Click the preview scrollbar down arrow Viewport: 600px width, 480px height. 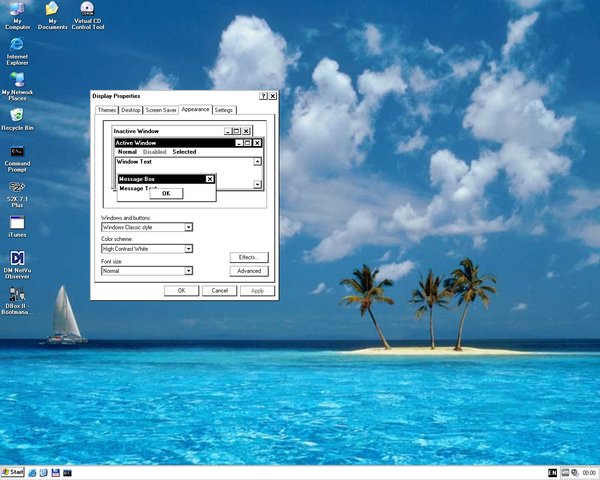(x=258, y=184)
